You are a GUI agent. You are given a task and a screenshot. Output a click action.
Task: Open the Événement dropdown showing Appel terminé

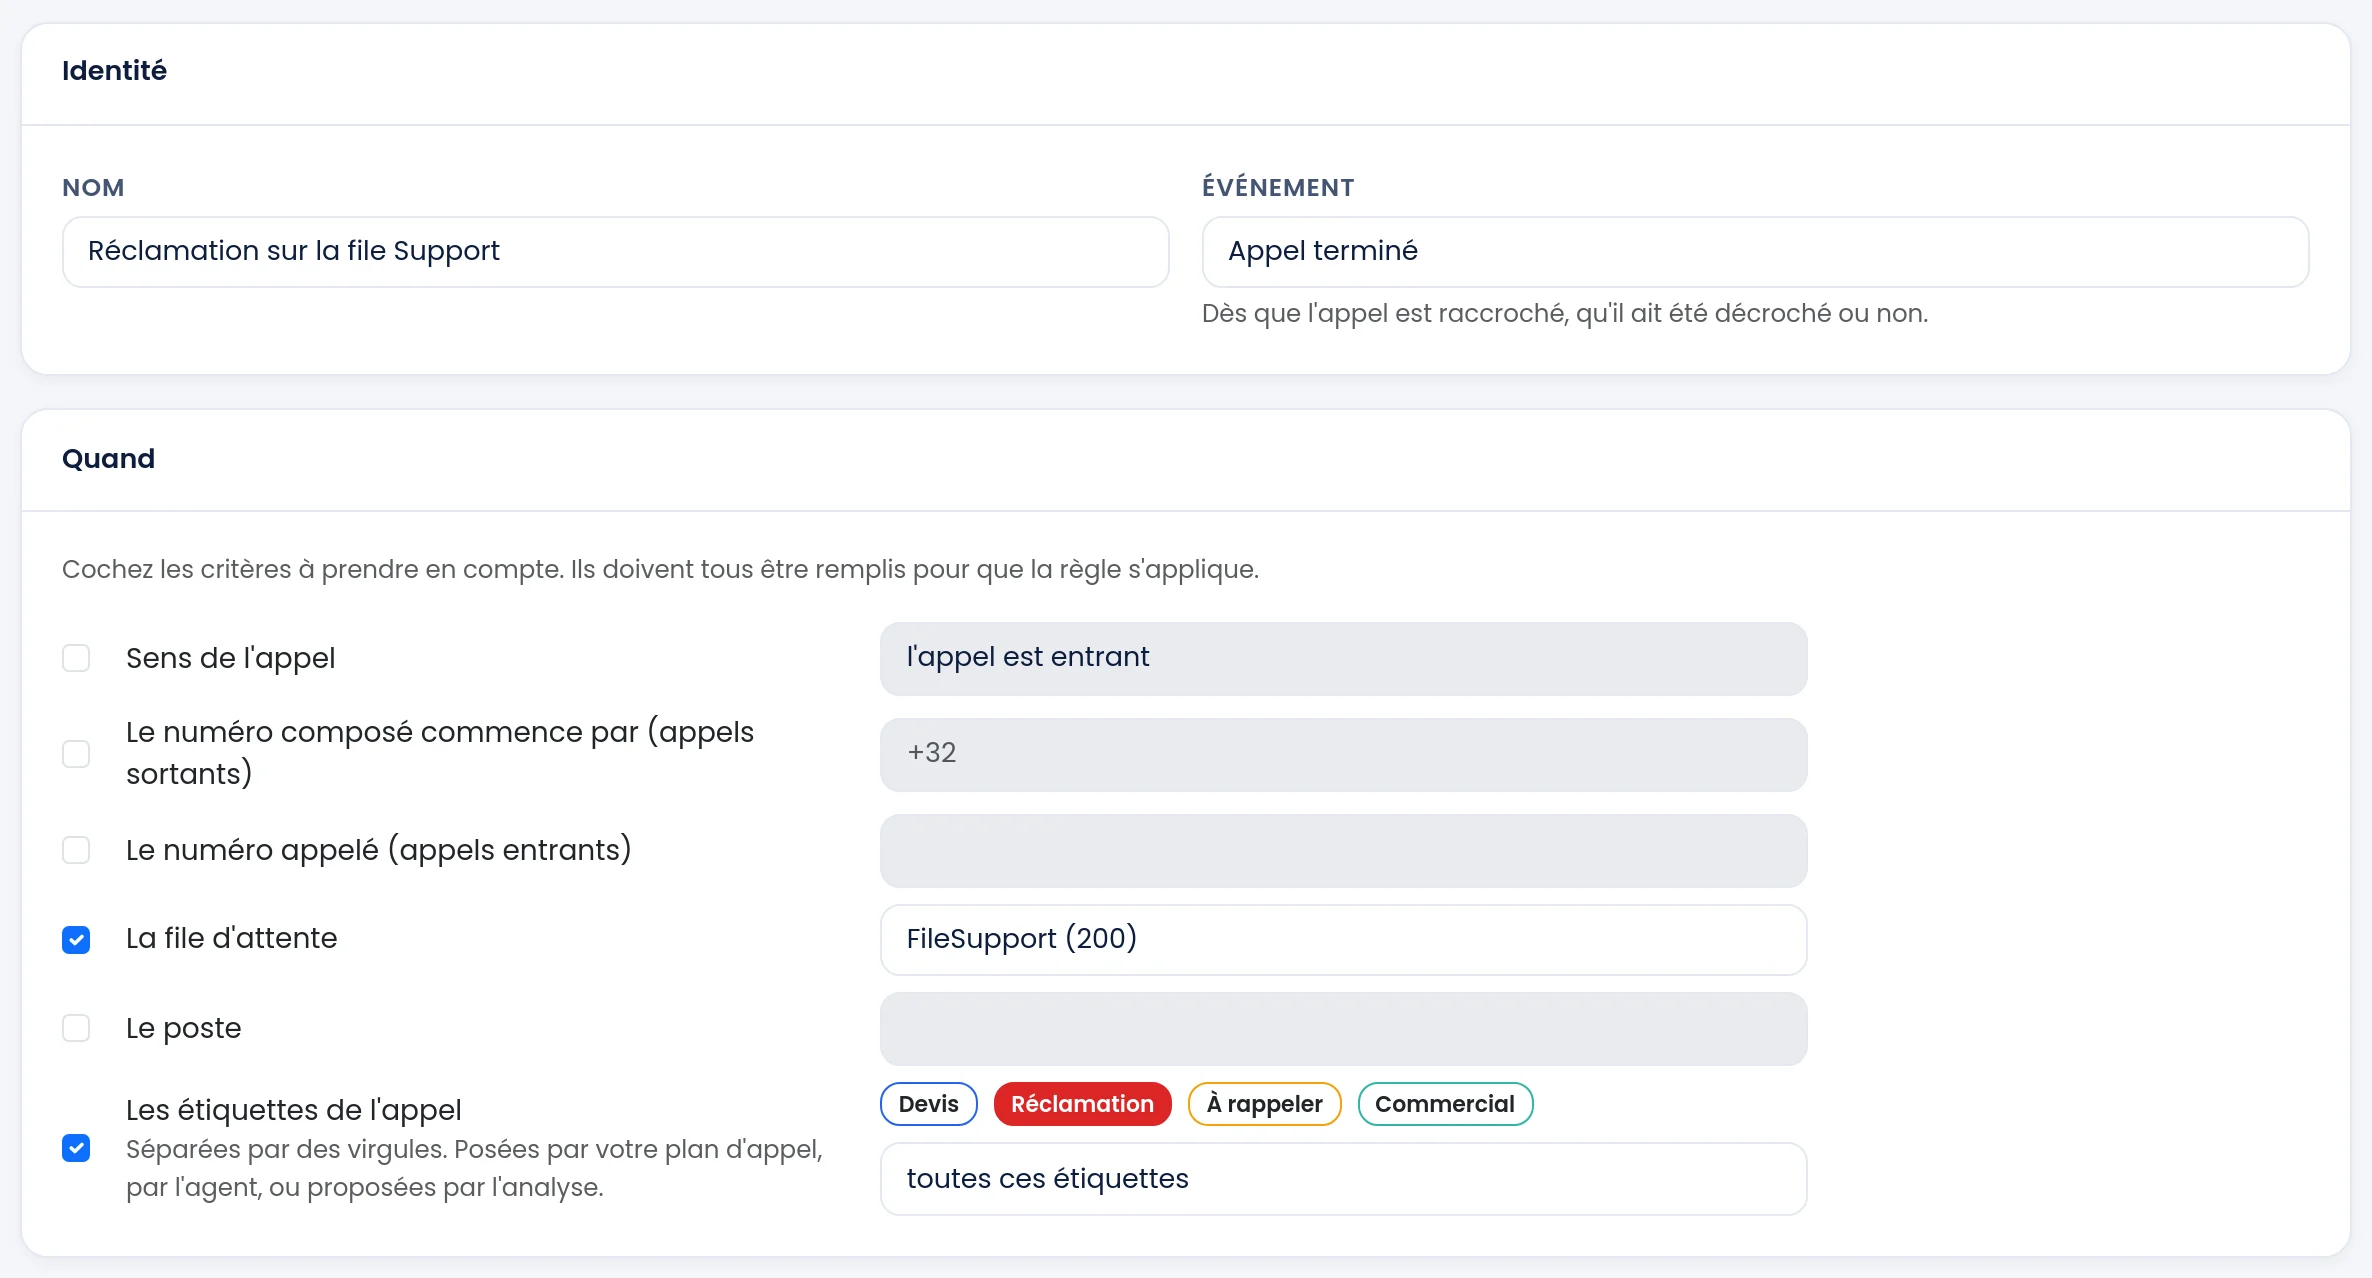(x=1755, y=252)
